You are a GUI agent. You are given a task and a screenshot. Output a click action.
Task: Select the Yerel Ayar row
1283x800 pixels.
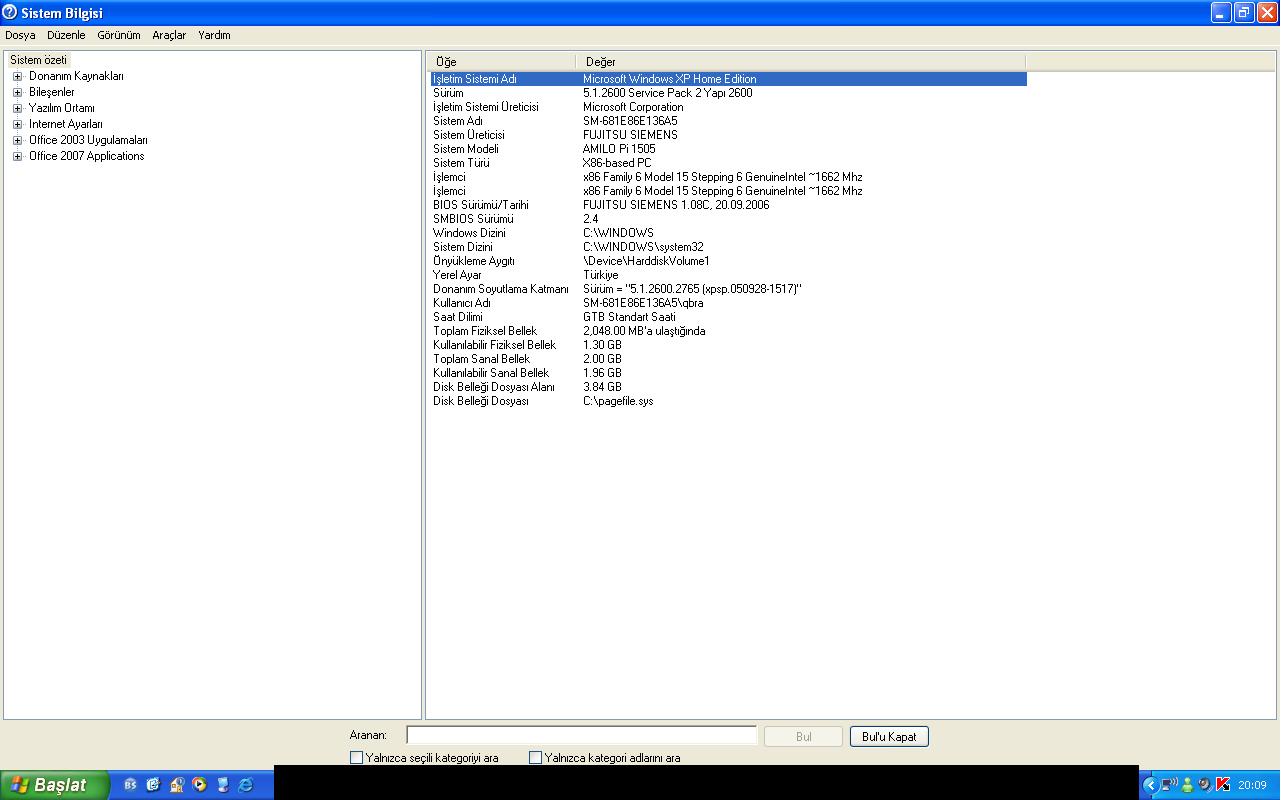click(x=728, y=275)
